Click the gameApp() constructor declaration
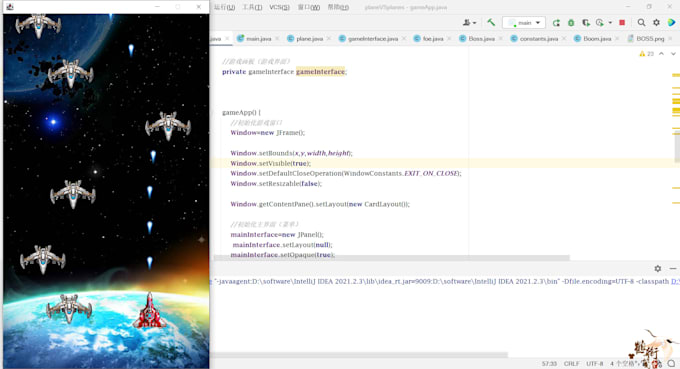The height and width of the screenshot is (369, 680). (241, 113)
